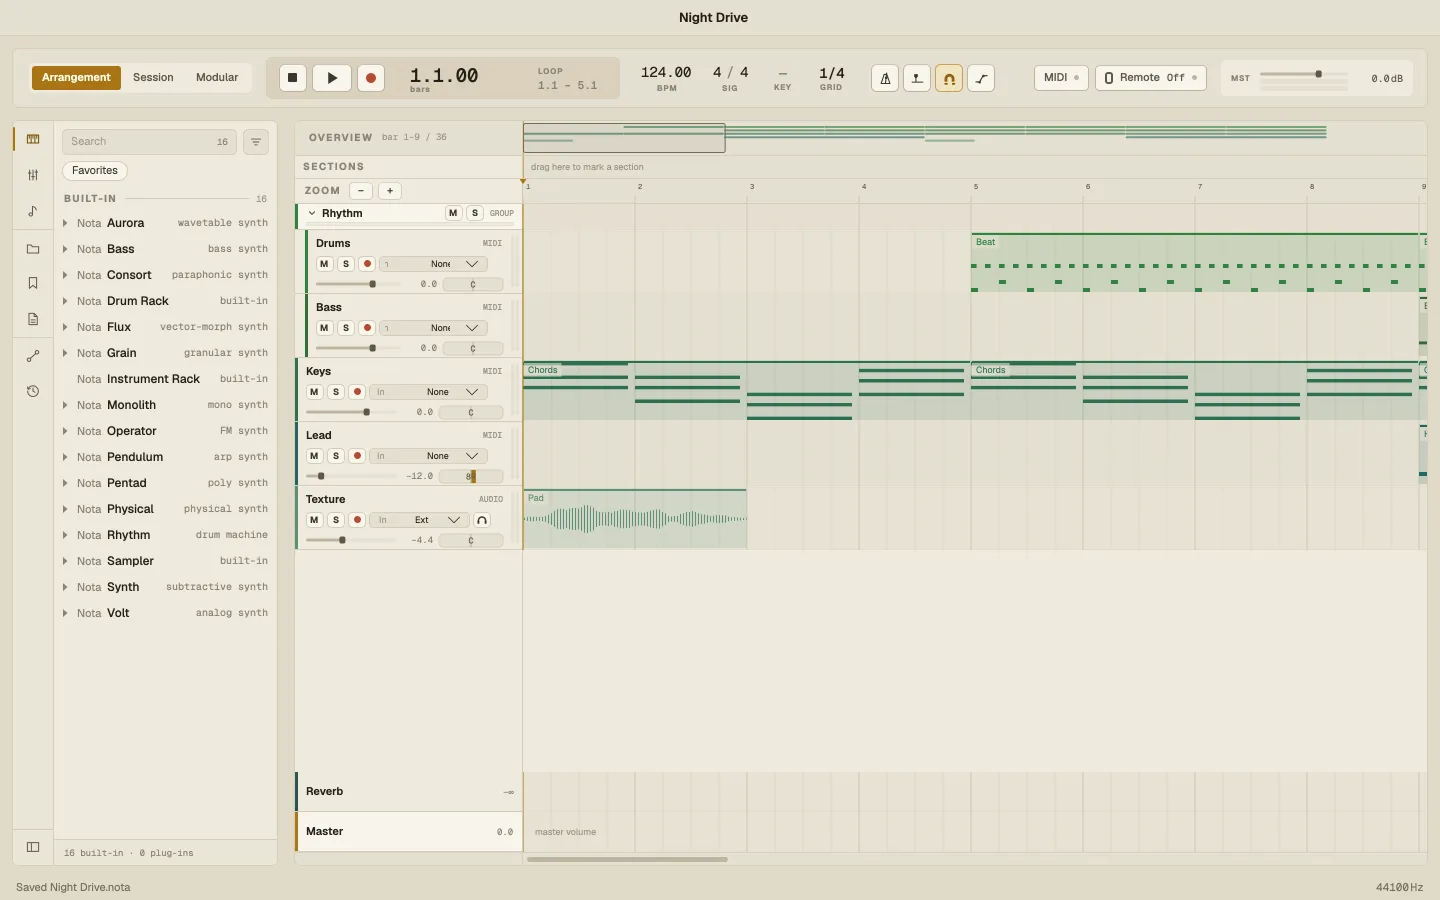This screenshot has width=1440, height=900.
Task: Click the Favorites filter chip
Action: tap(95, 171)
